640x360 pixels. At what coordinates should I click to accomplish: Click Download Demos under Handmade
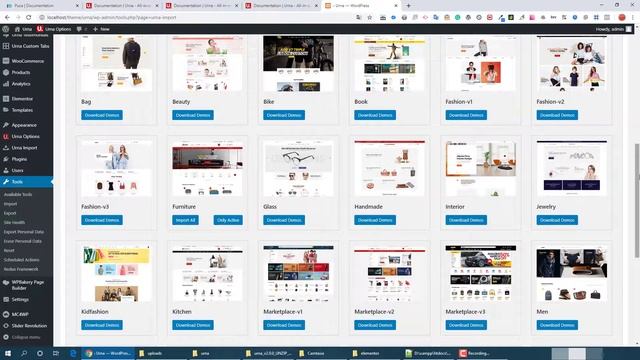pyautogui.click(x=375, y=220)
